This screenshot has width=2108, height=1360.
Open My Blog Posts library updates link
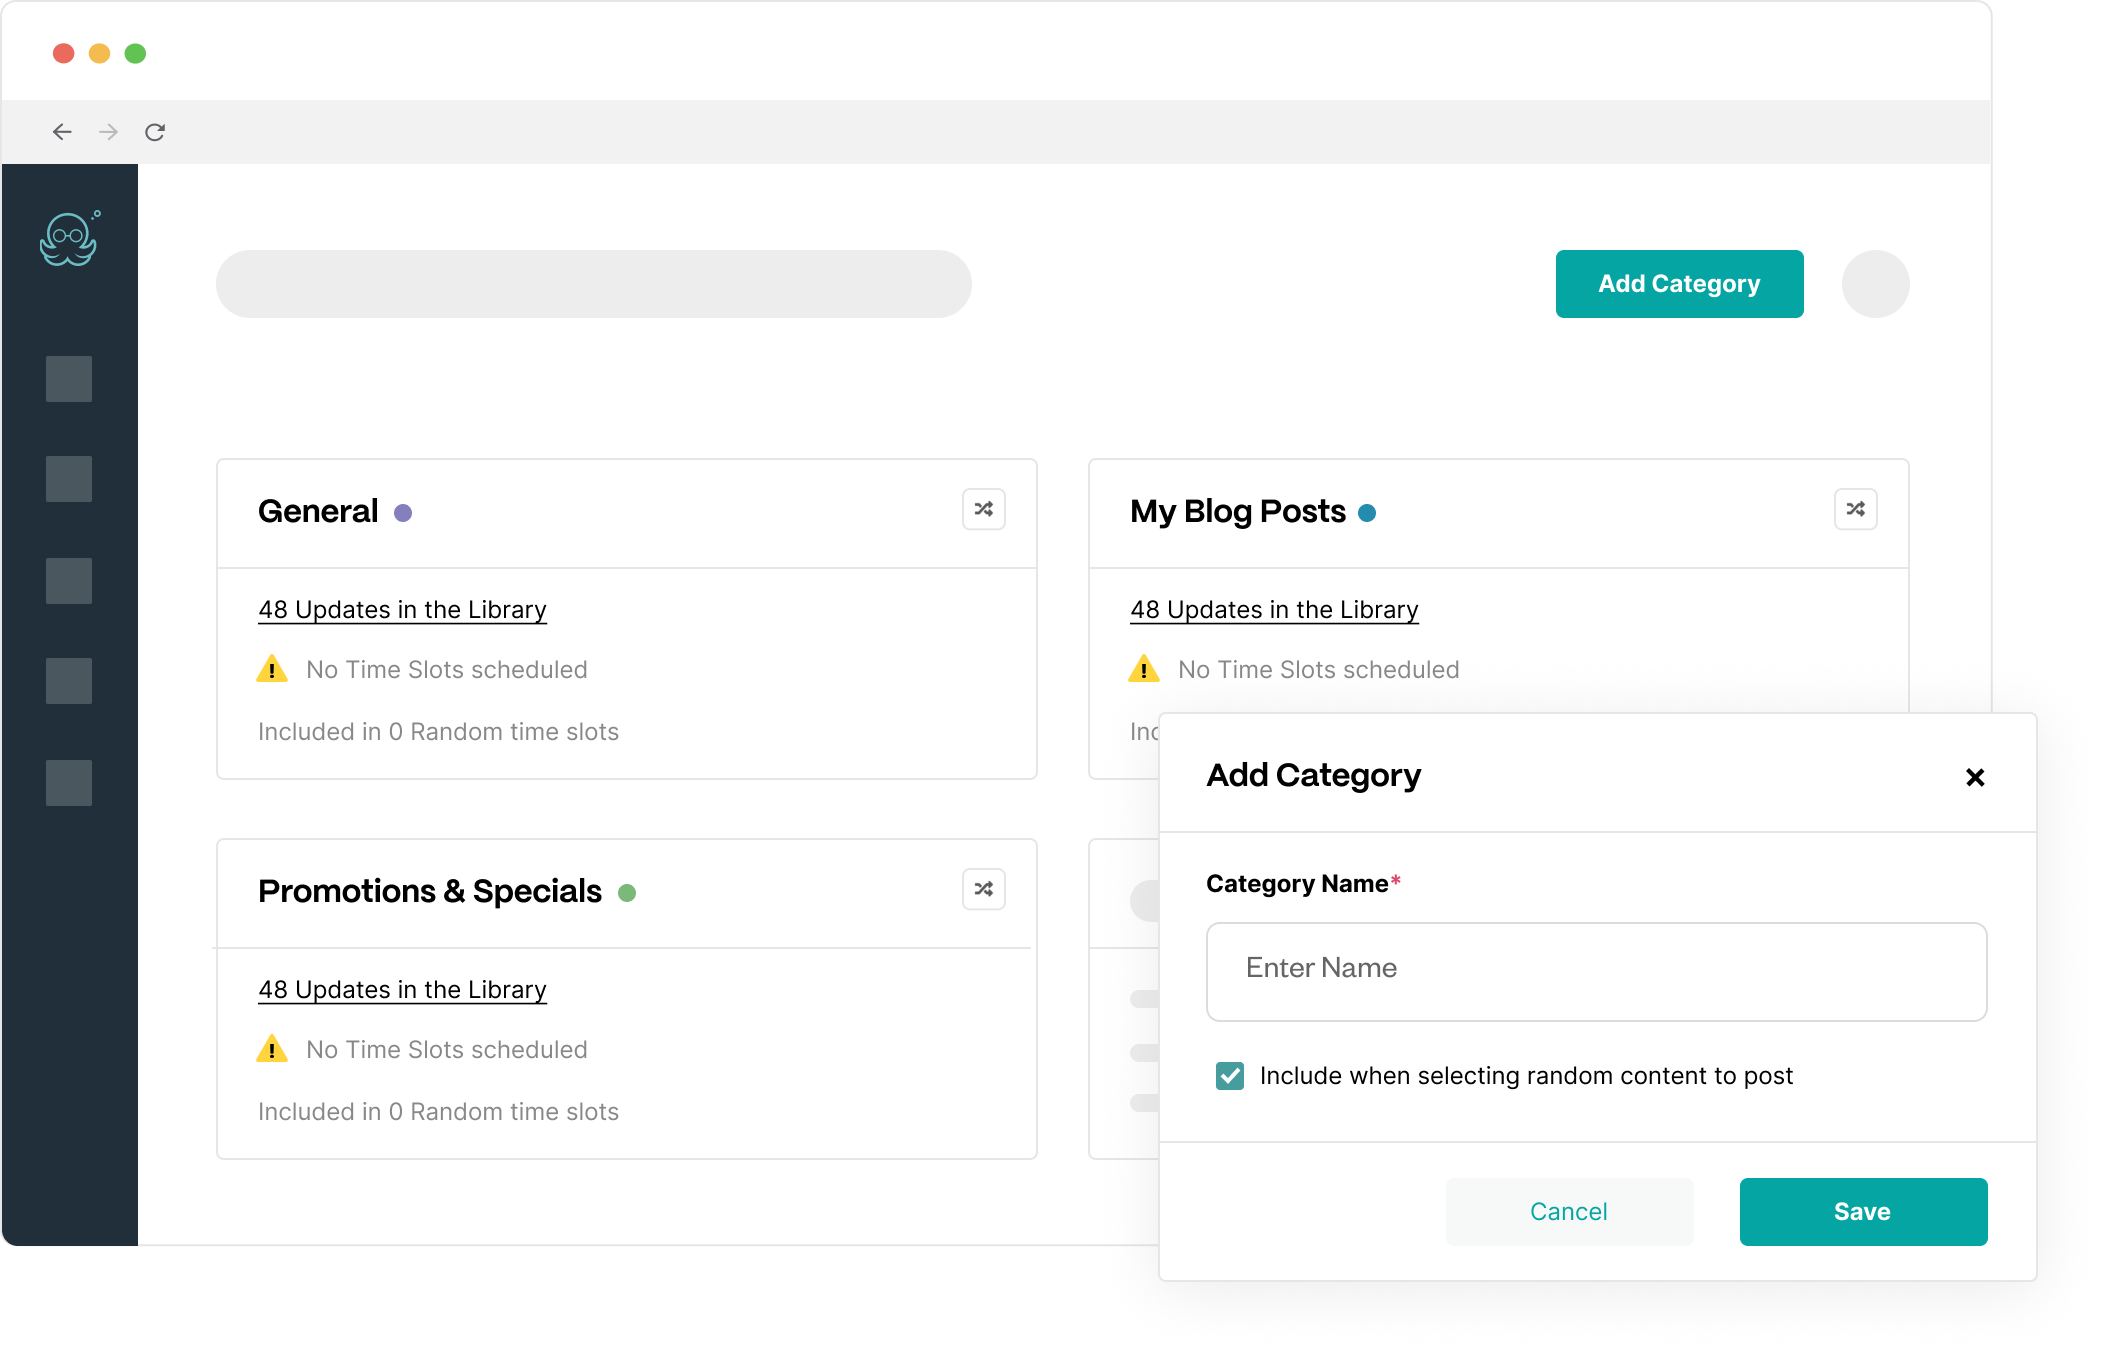(1274, 610)
